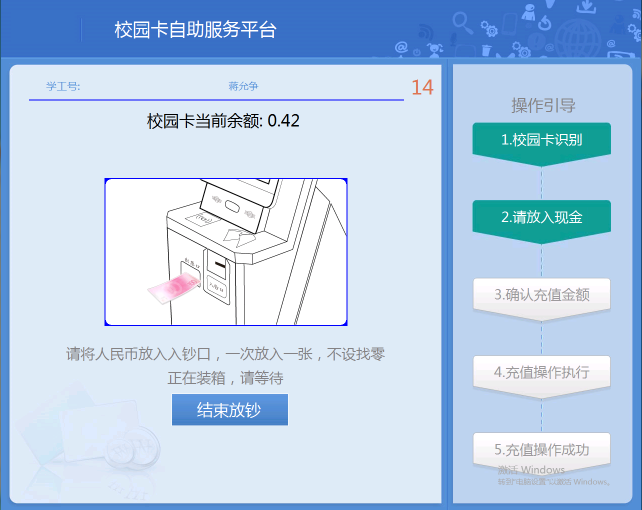The height and width of the screenshot is (510, 642).
Task: Click the 校园卡当前余额 balance text
Action: (223, 121)
